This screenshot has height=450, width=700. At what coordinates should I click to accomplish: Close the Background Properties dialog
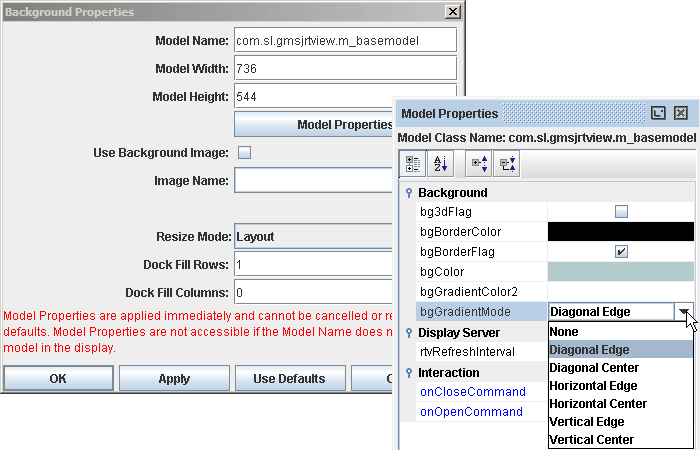tap(453, 12)
